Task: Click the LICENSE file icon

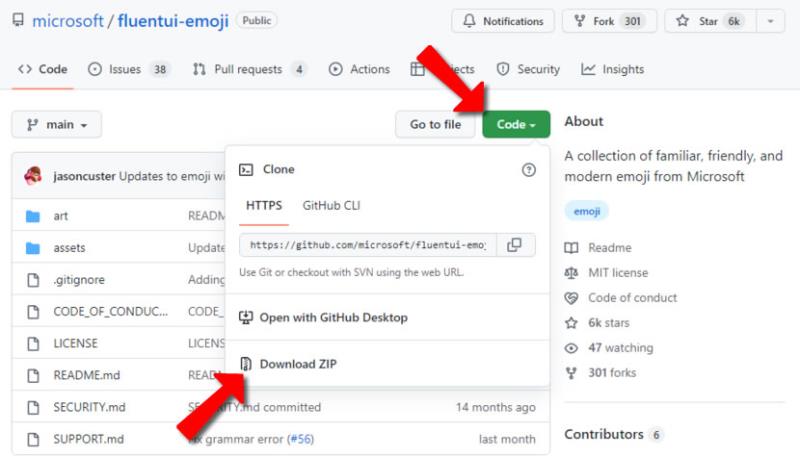Action: pos(33,343)
